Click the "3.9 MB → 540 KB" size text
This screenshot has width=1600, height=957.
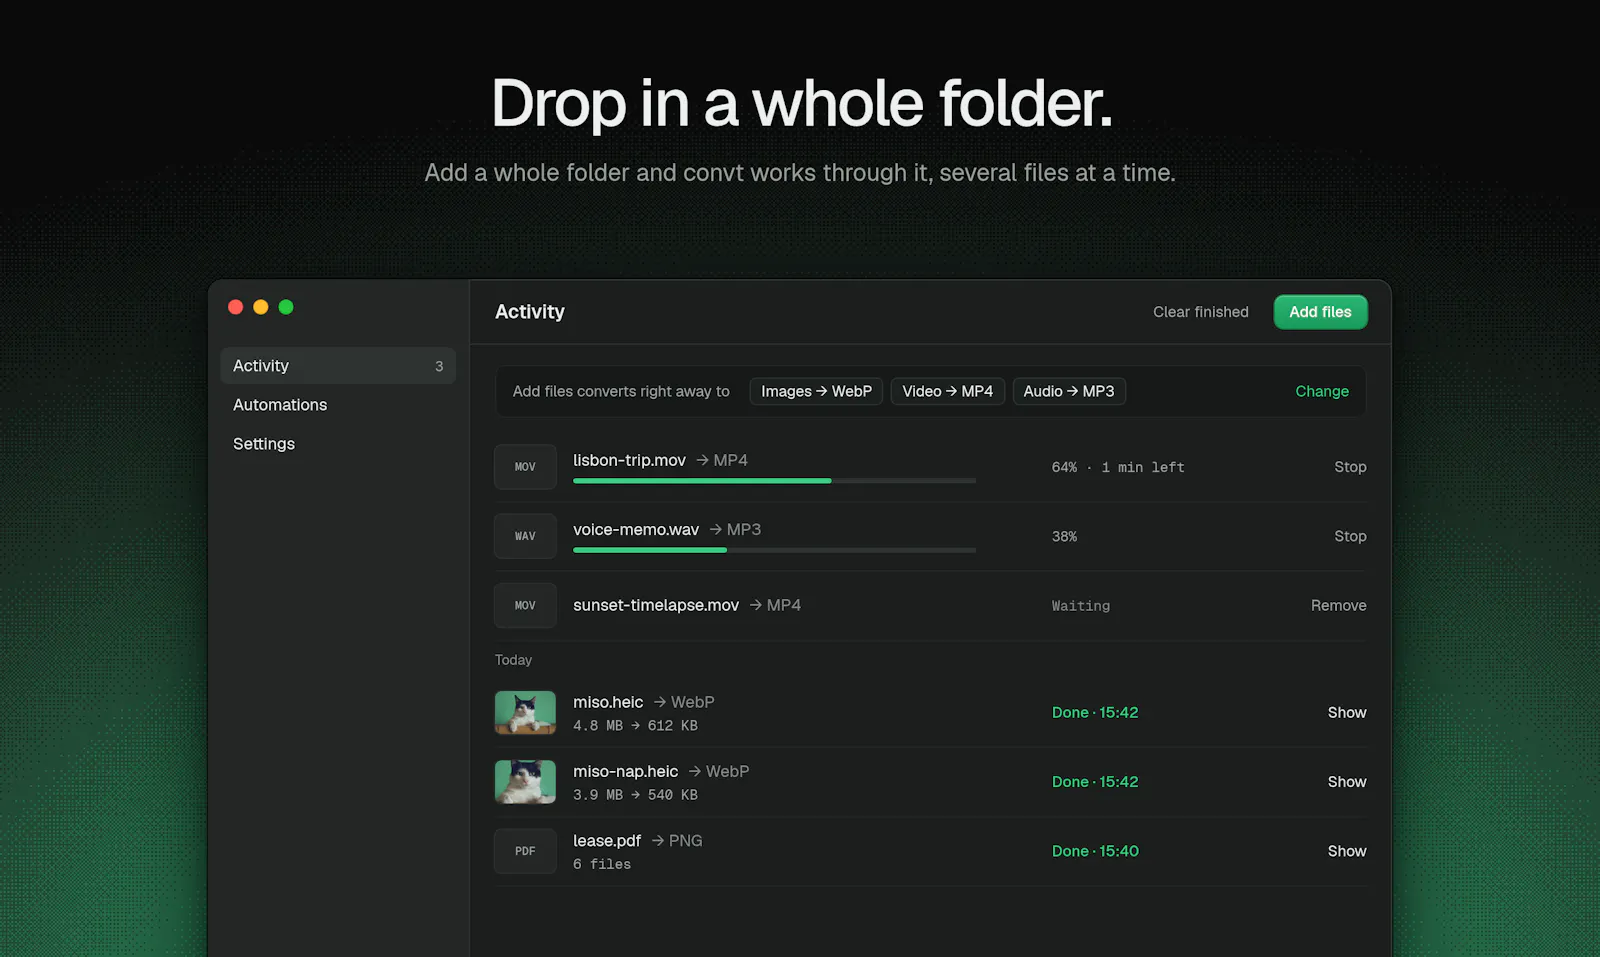[x=635, y=794]
